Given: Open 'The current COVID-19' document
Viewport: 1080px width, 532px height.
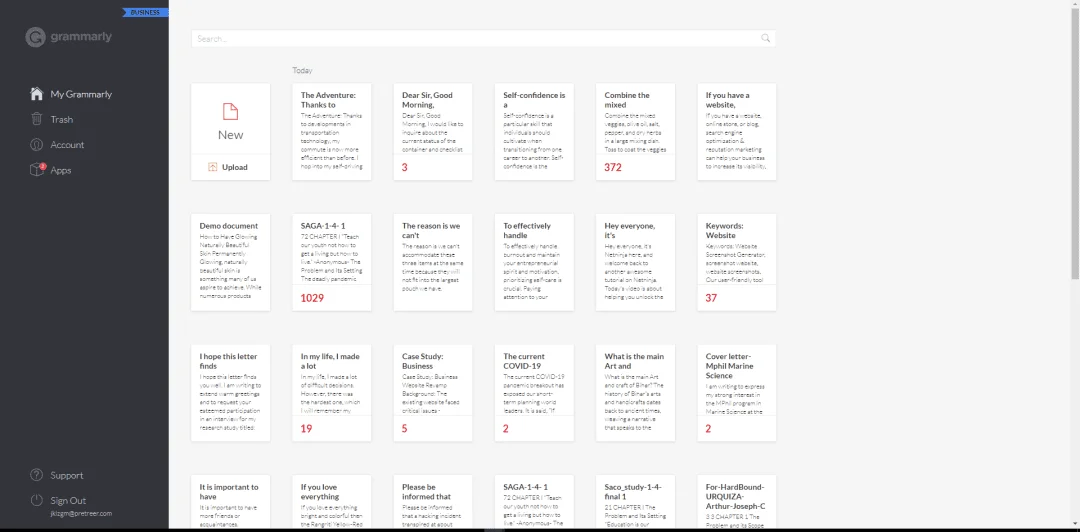Looking at the screenshot, I should click(x=534, y=393).
